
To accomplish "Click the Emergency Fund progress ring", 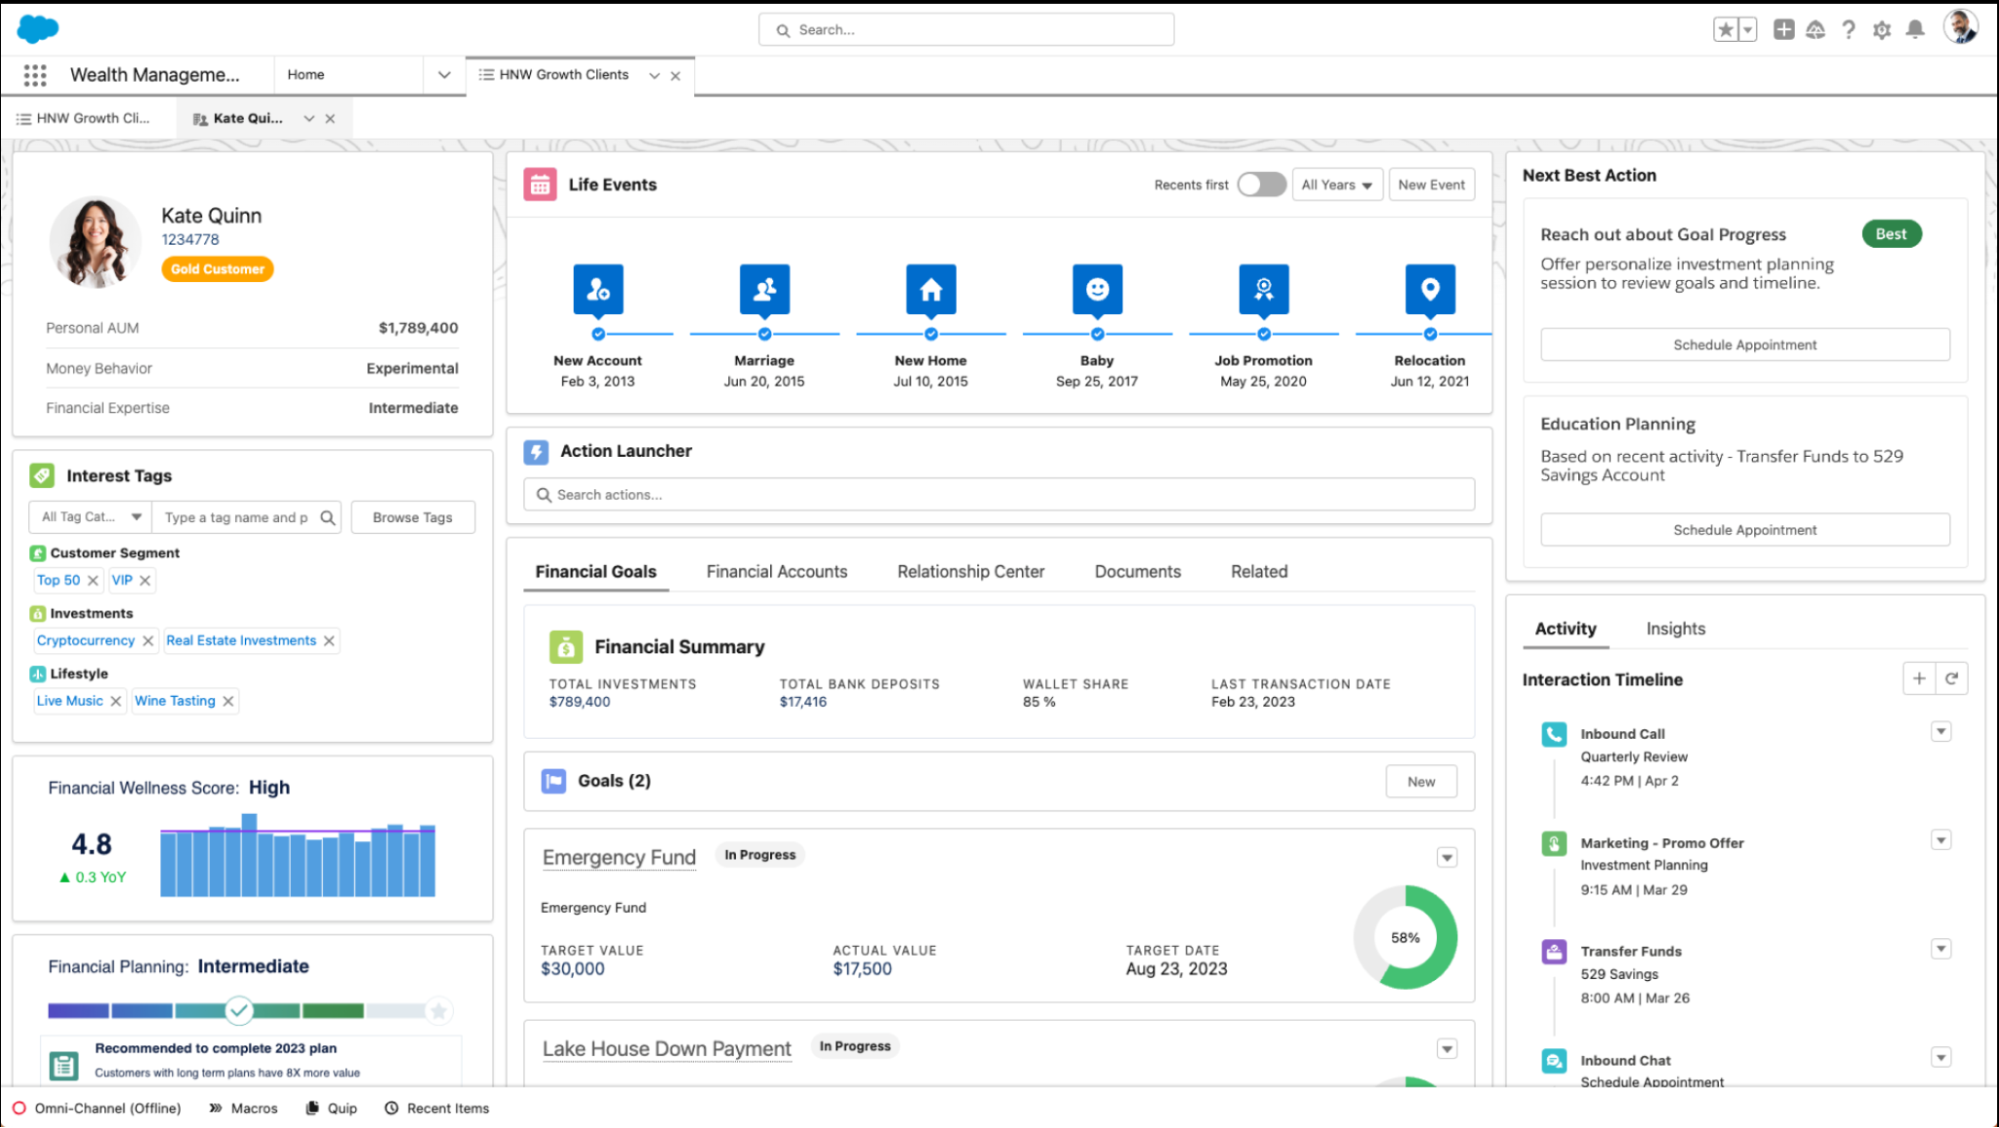I will (1404, 938).
